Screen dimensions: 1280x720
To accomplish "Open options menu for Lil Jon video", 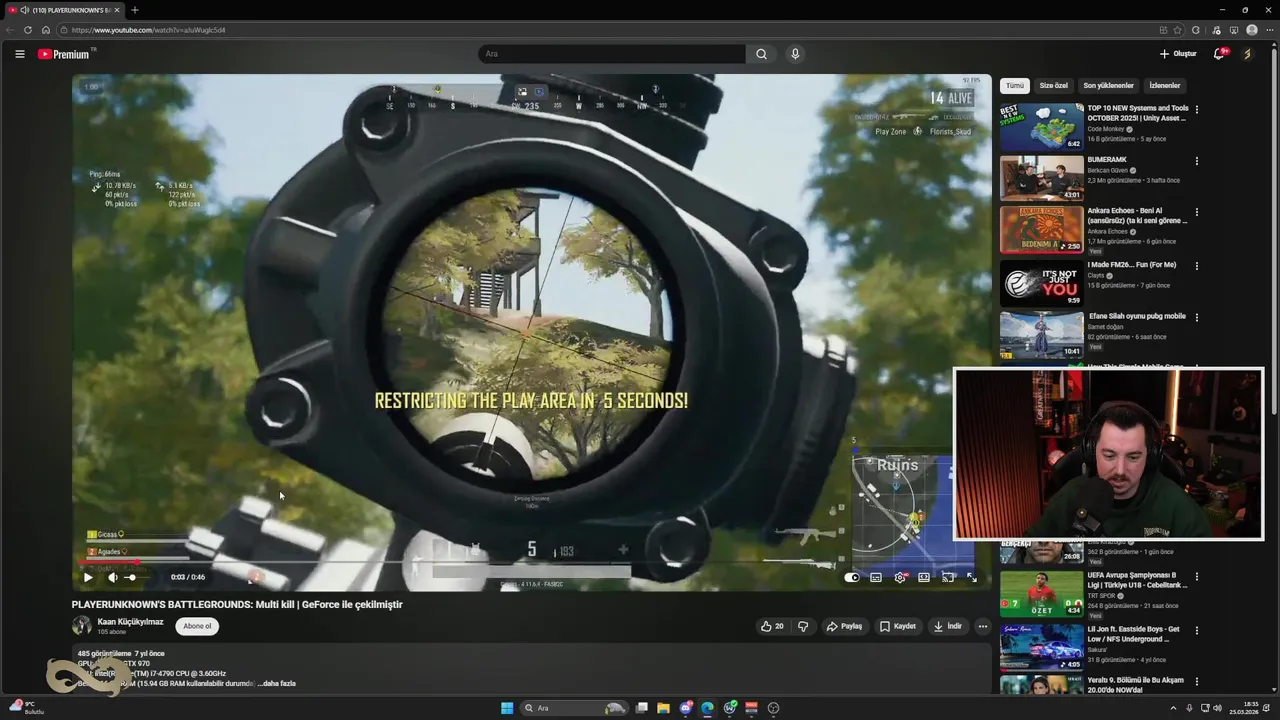I will pyautogui.click(x=1196, y=630).
